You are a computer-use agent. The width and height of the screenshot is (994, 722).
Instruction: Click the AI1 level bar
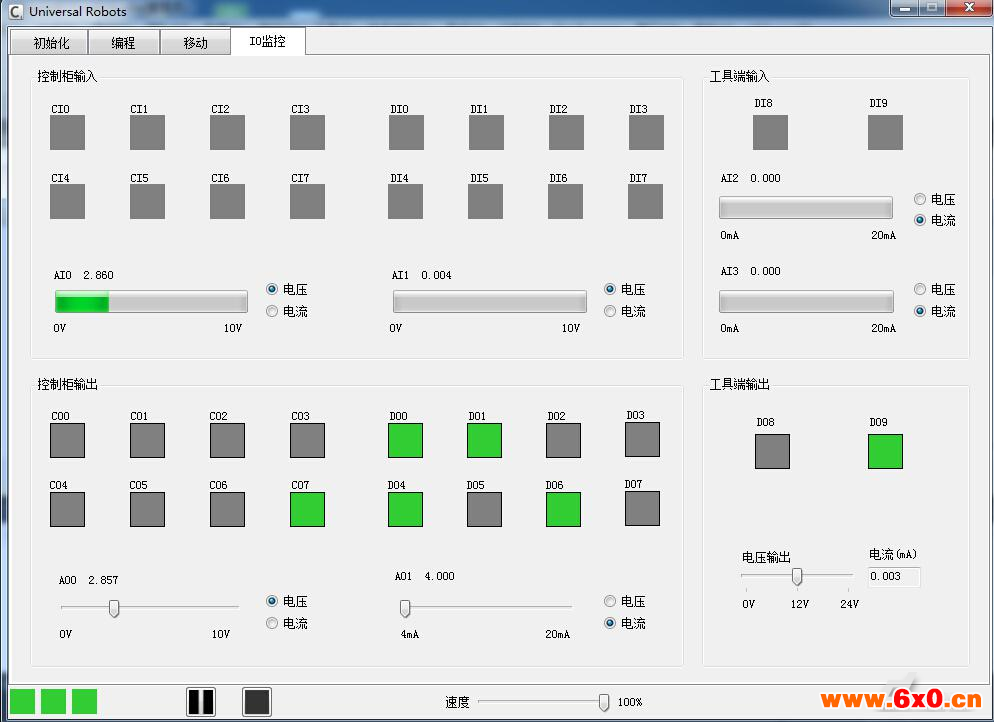click(489, 302)
